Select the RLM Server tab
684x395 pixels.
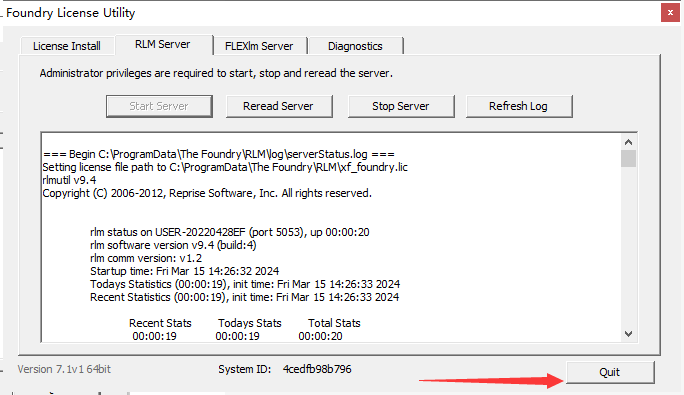(x=163, y=45)
